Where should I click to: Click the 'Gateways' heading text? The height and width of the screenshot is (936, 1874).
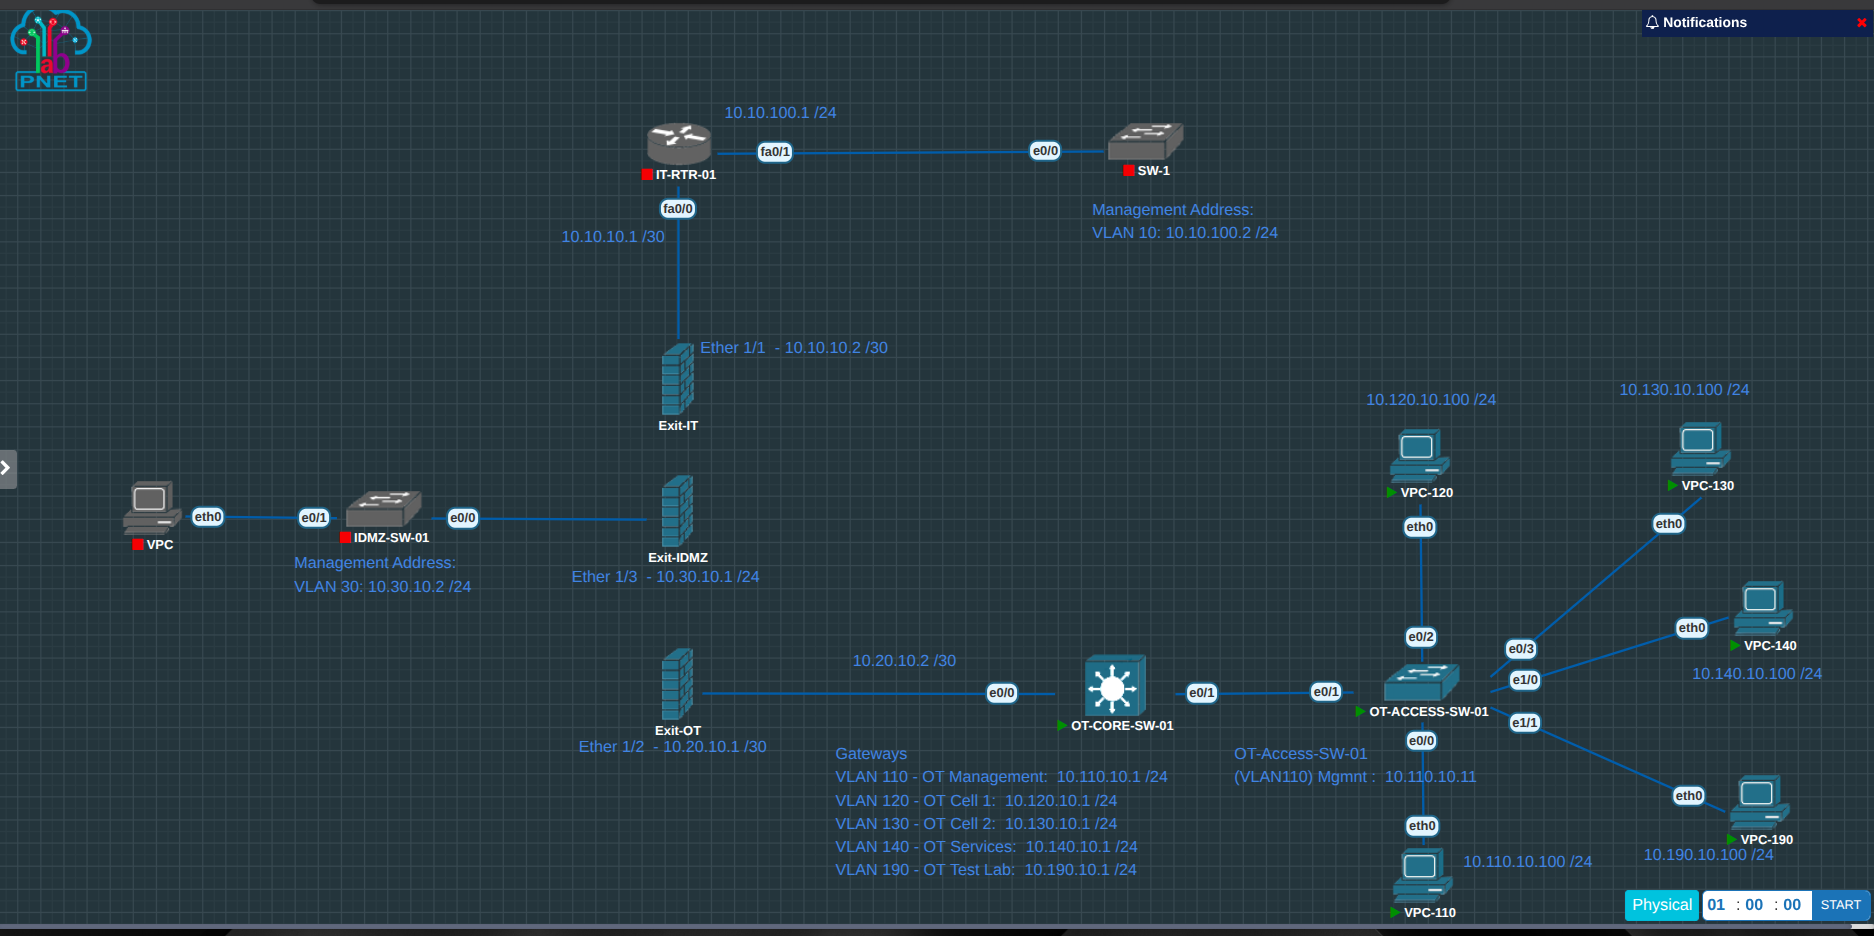click(871, 754)
